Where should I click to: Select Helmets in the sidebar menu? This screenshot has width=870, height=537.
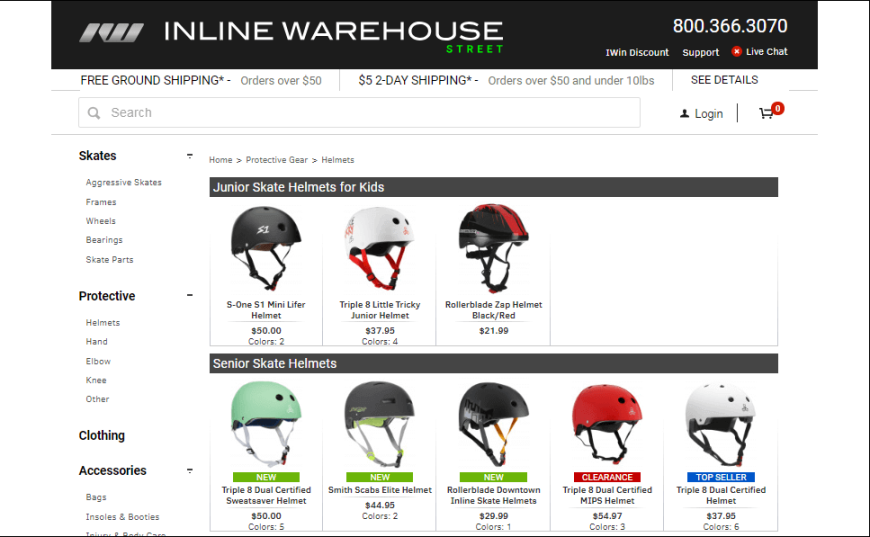point(103,322)
